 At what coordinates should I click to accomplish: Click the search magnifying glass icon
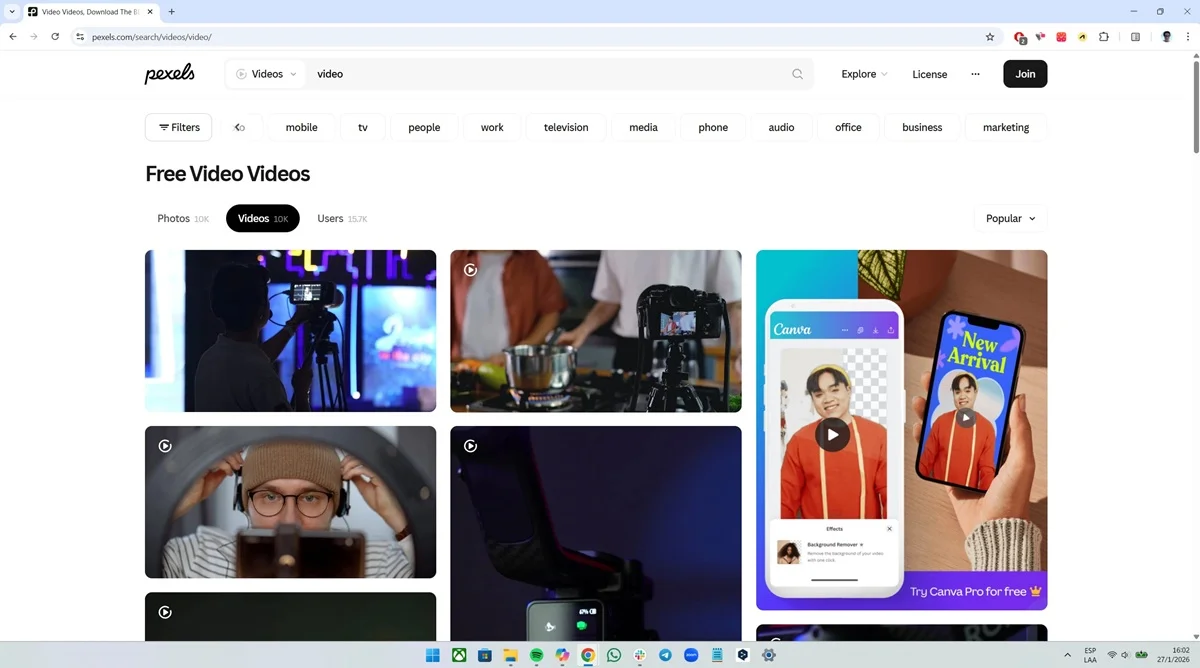coord(797,73)
